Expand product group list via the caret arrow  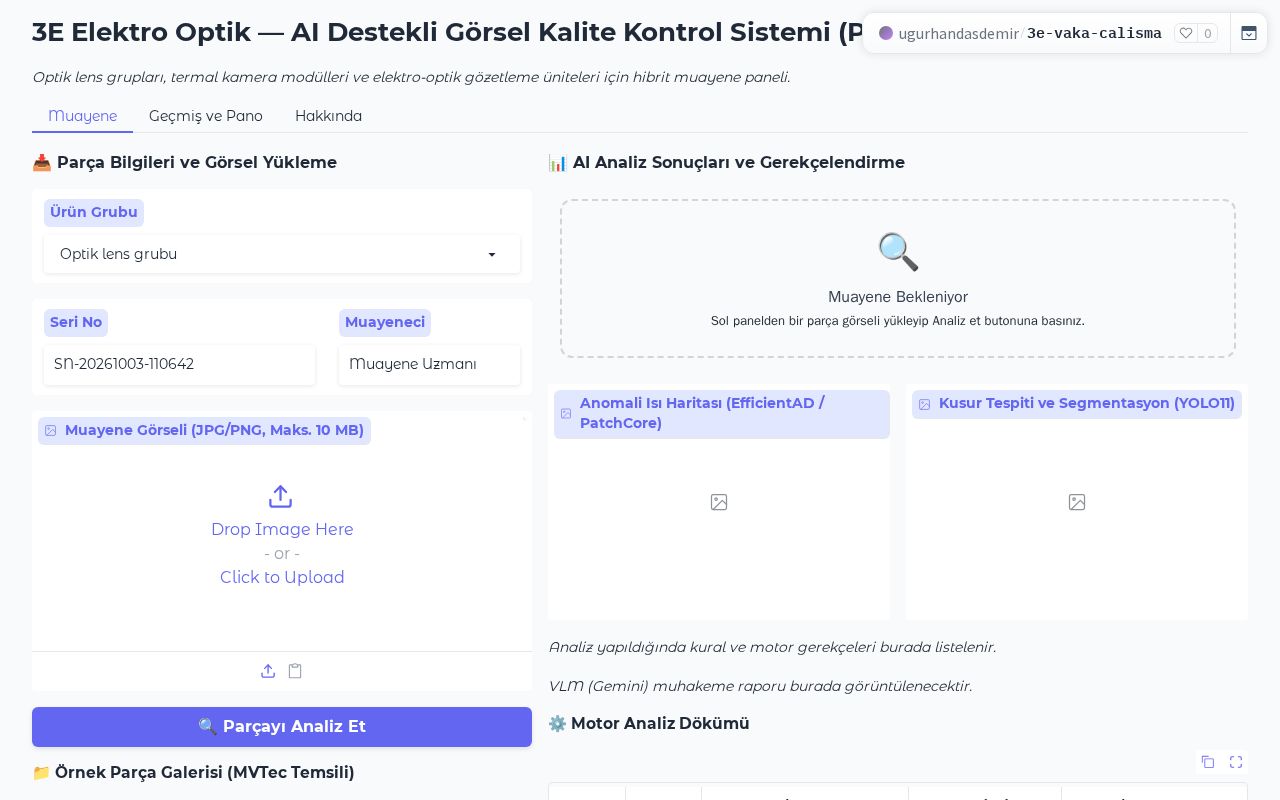(492, 255)
